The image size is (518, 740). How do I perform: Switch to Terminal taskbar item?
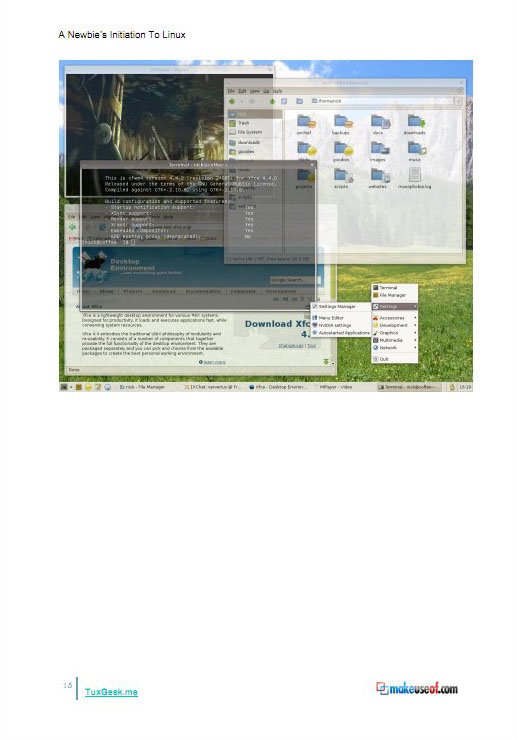(409, 387)
